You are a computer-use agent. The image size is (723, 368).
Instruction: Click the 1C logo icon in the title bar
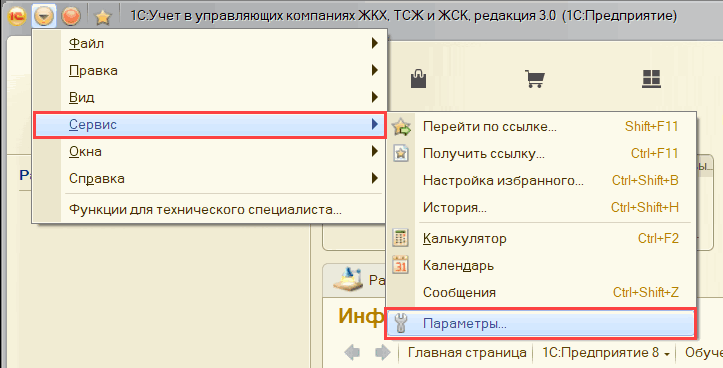pos(17,17)
